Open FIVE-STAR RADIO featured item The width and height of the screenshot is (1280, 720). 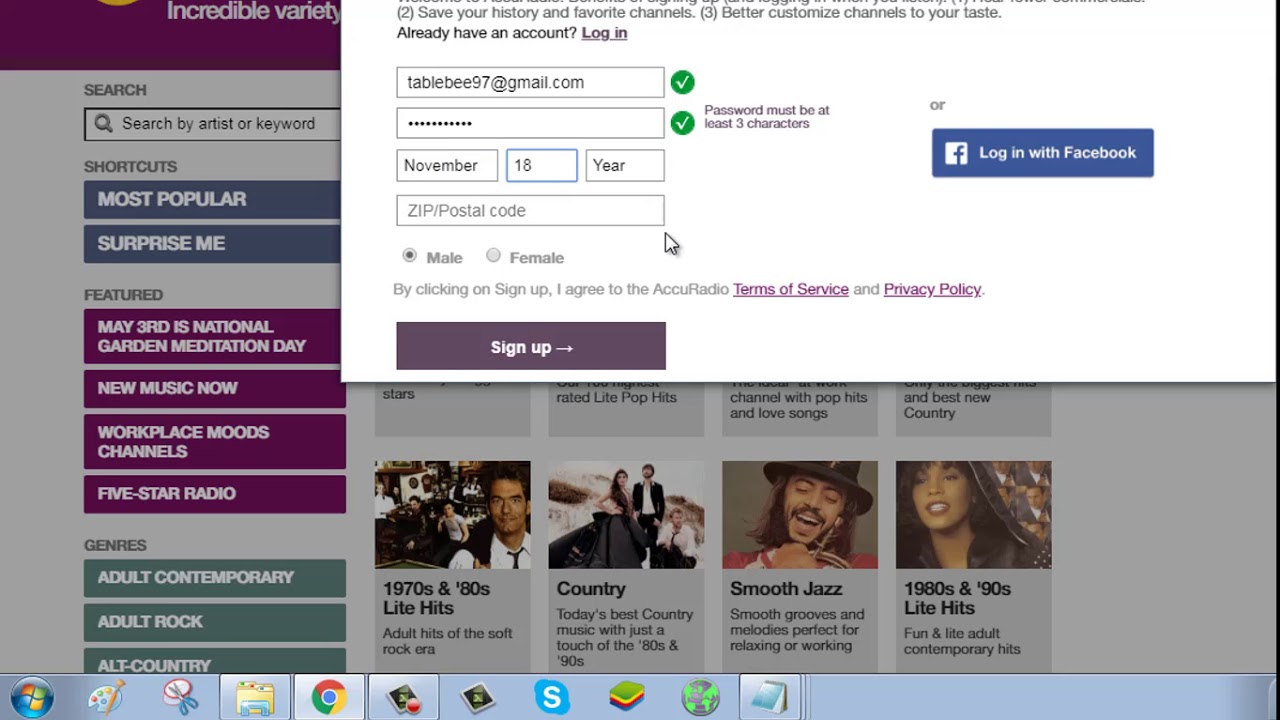click(215, 494)
